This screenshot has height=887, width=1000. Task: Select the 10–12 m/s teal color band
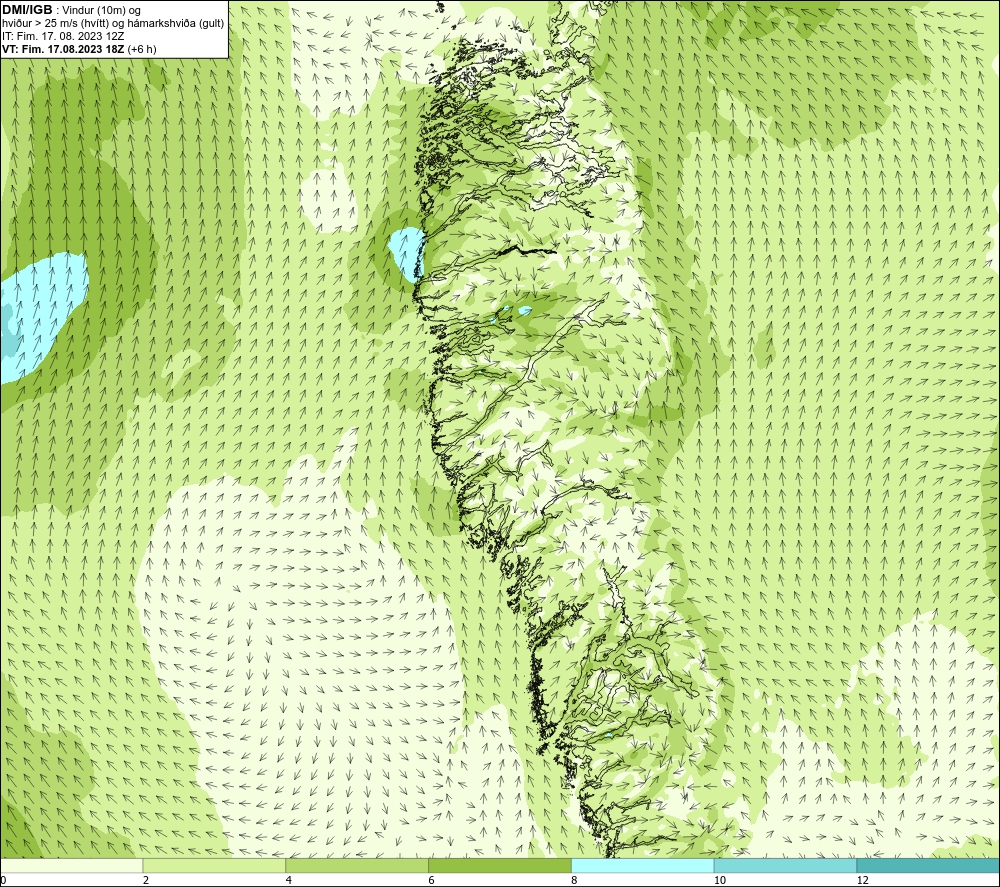click(x=786, y=865)
